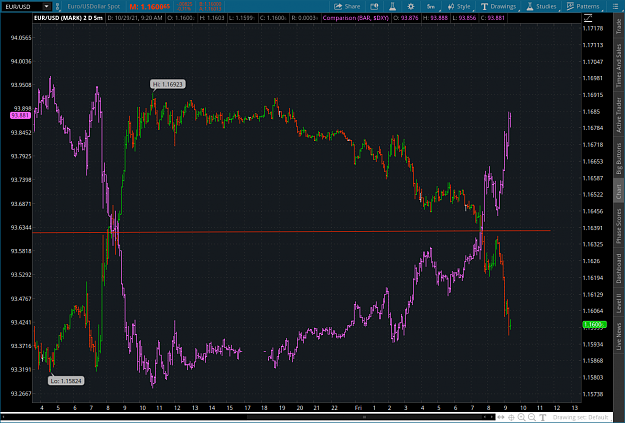Click the red horizontal price level line

click(x=291, y=232)
